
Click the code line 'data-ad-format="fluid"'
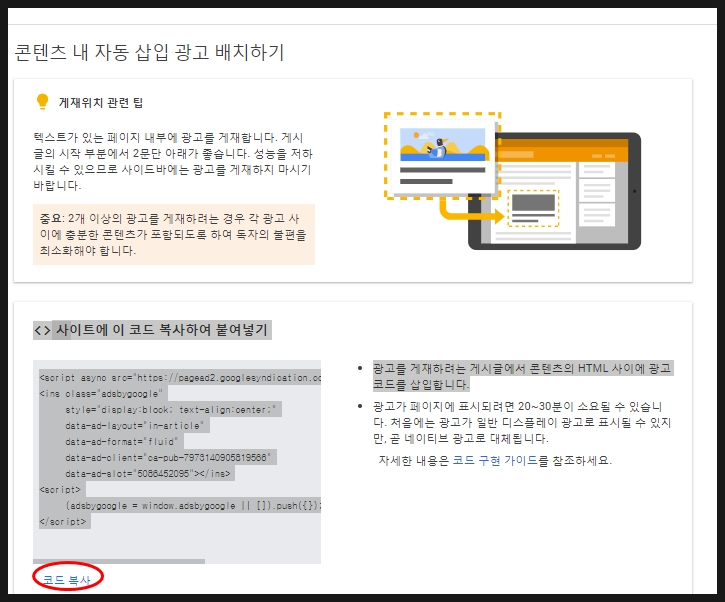tap(122, 442)
